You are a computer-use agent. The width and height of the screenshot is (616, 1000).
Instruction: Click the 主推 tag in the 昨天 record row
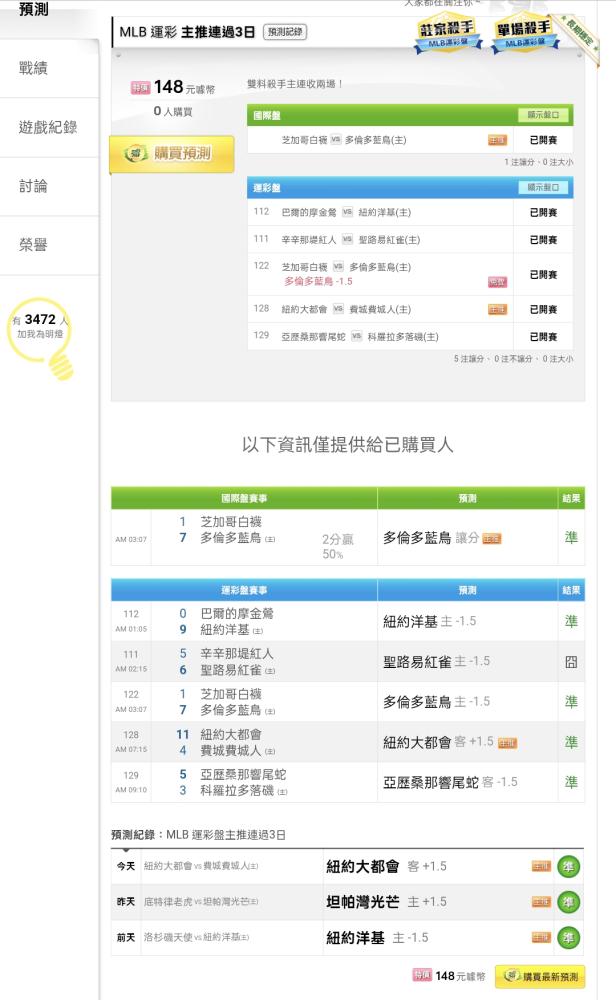point(541,902)
